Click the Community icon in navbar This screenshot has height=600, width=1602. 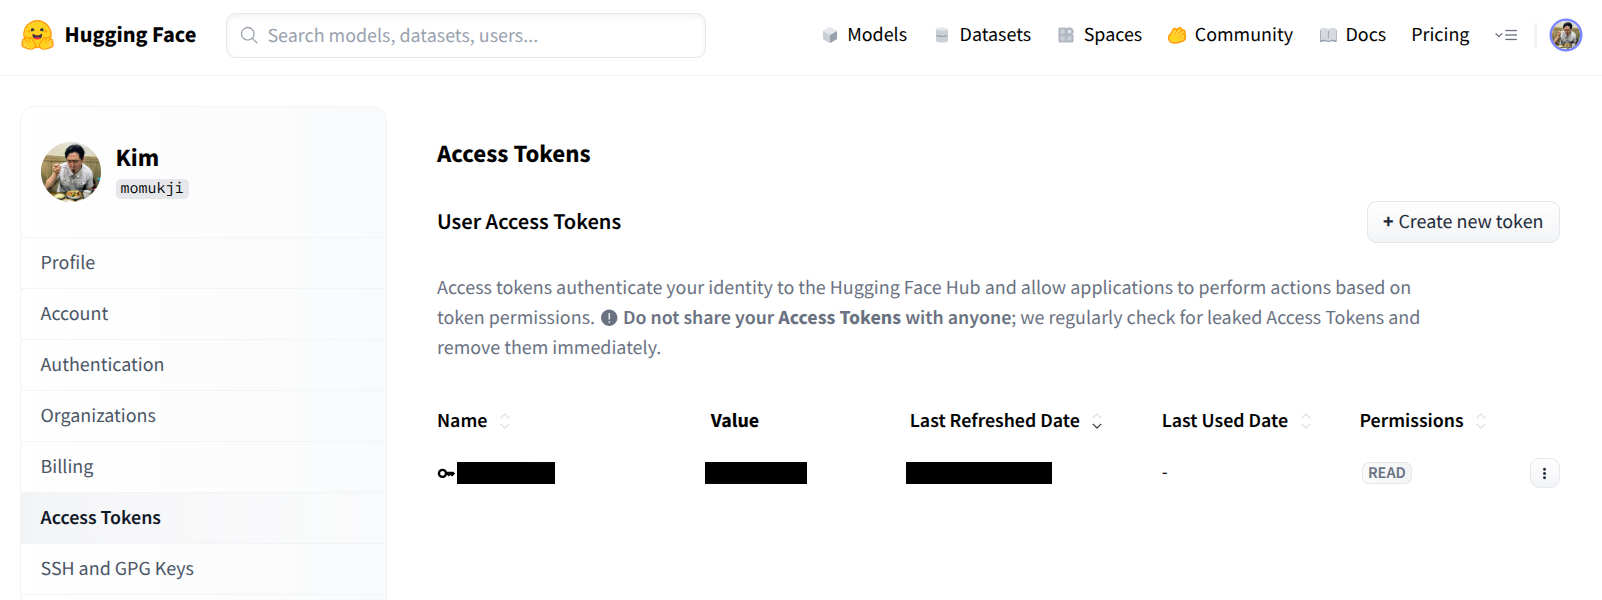pyautogui.click(x=1177, y=35)
